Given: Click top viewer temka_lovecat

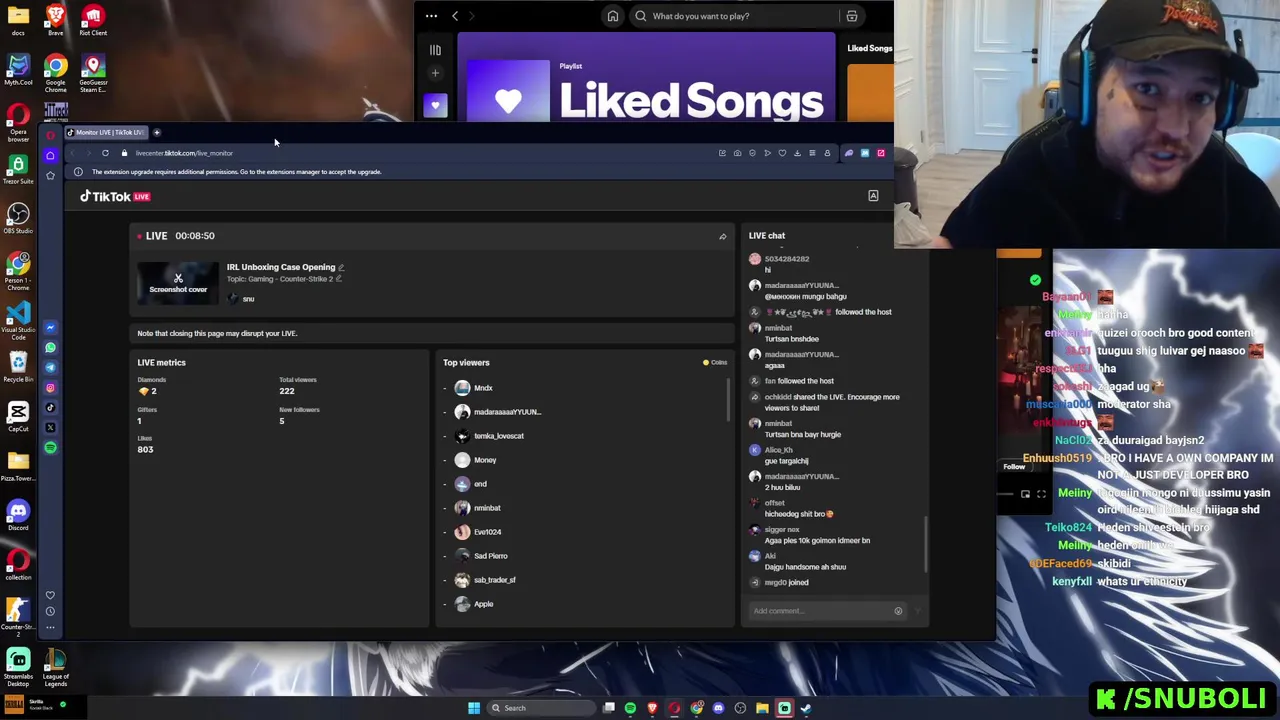Looking at the screenshot, I should [498, 436].
